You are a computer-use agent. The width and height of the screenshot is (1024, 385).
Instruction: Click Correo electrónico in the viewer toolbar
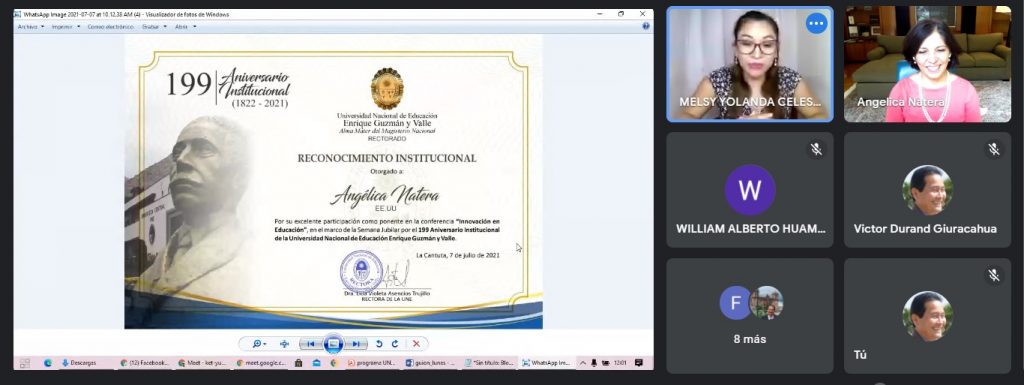(110, 27)
